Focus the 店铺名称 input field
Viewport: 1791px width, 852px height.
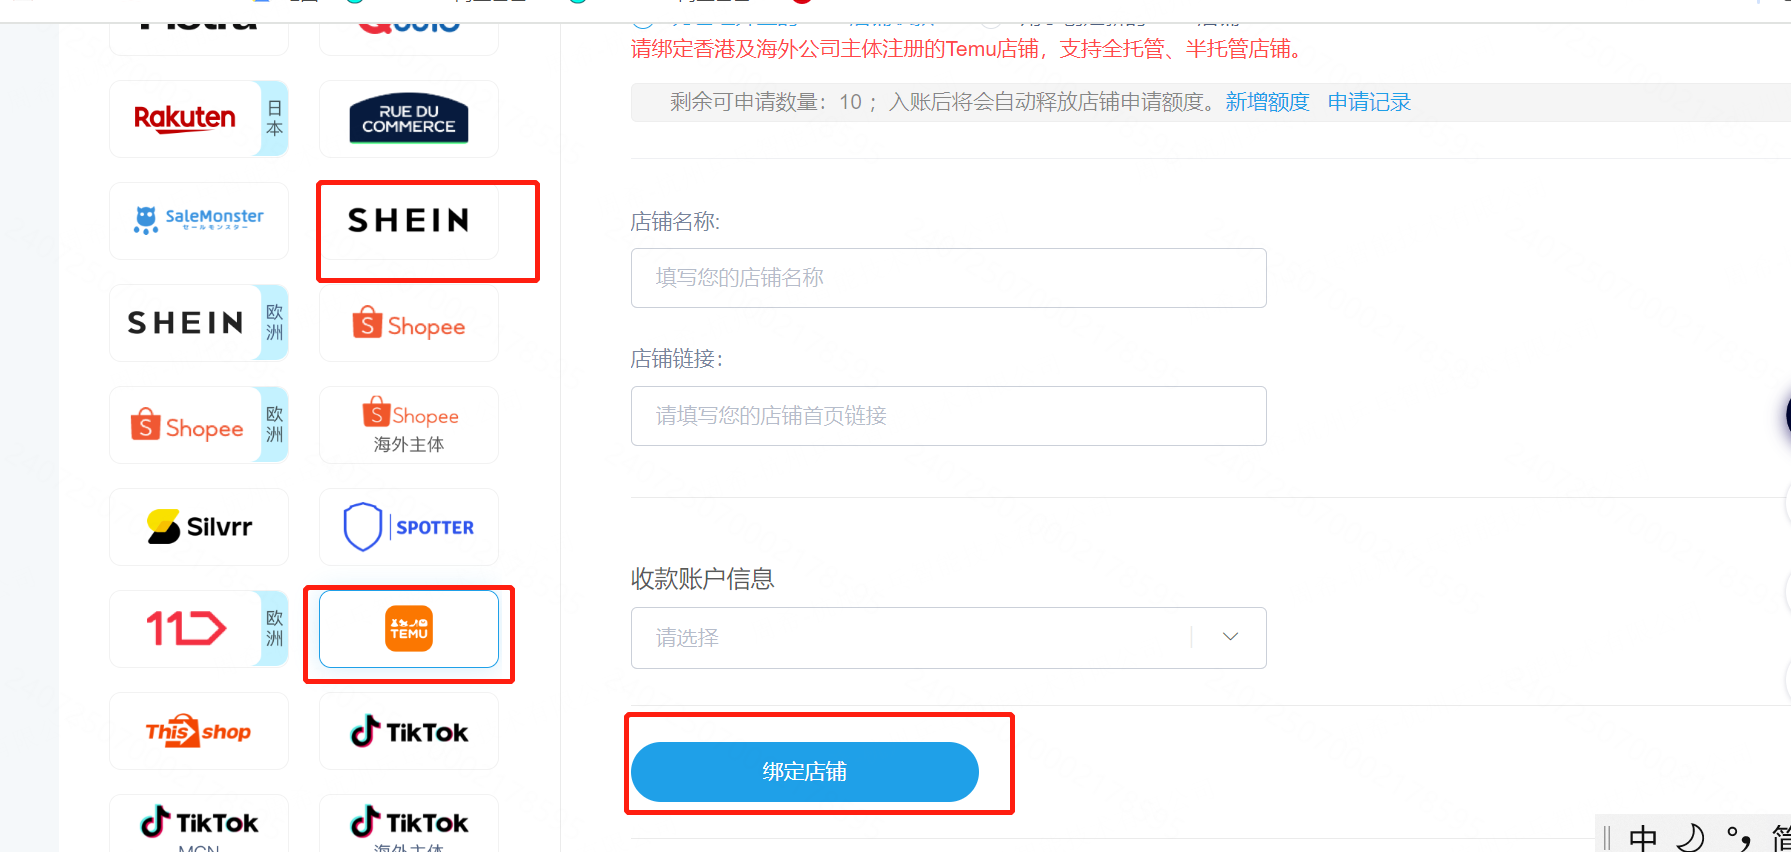[949, 278]
